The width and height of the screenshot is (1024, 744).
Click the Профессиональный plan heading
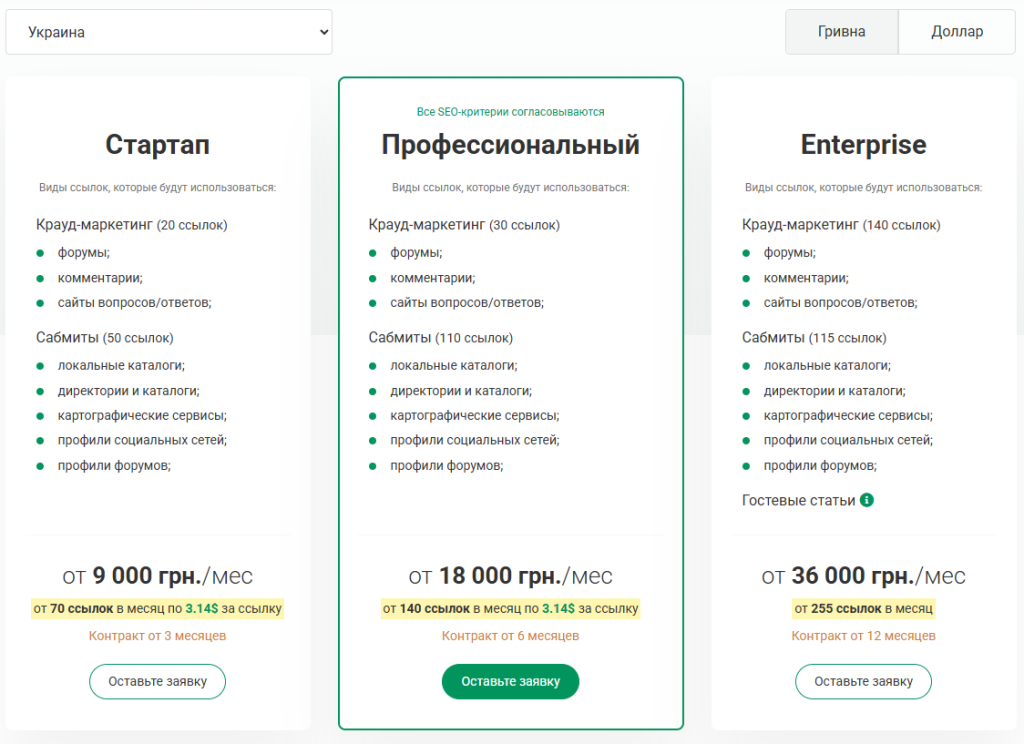click(510, 145)
